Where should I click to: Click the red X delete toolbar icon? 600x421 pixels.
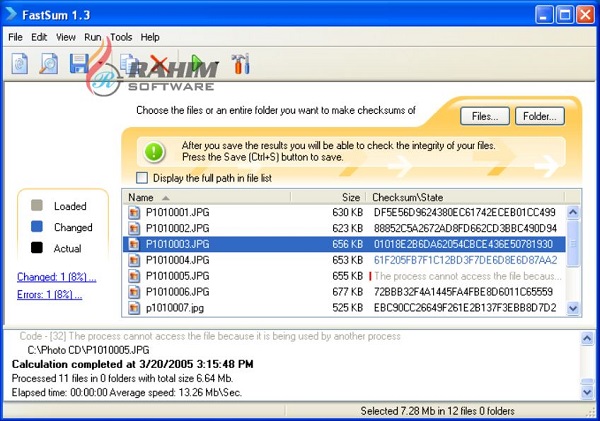tap(159, 64)
